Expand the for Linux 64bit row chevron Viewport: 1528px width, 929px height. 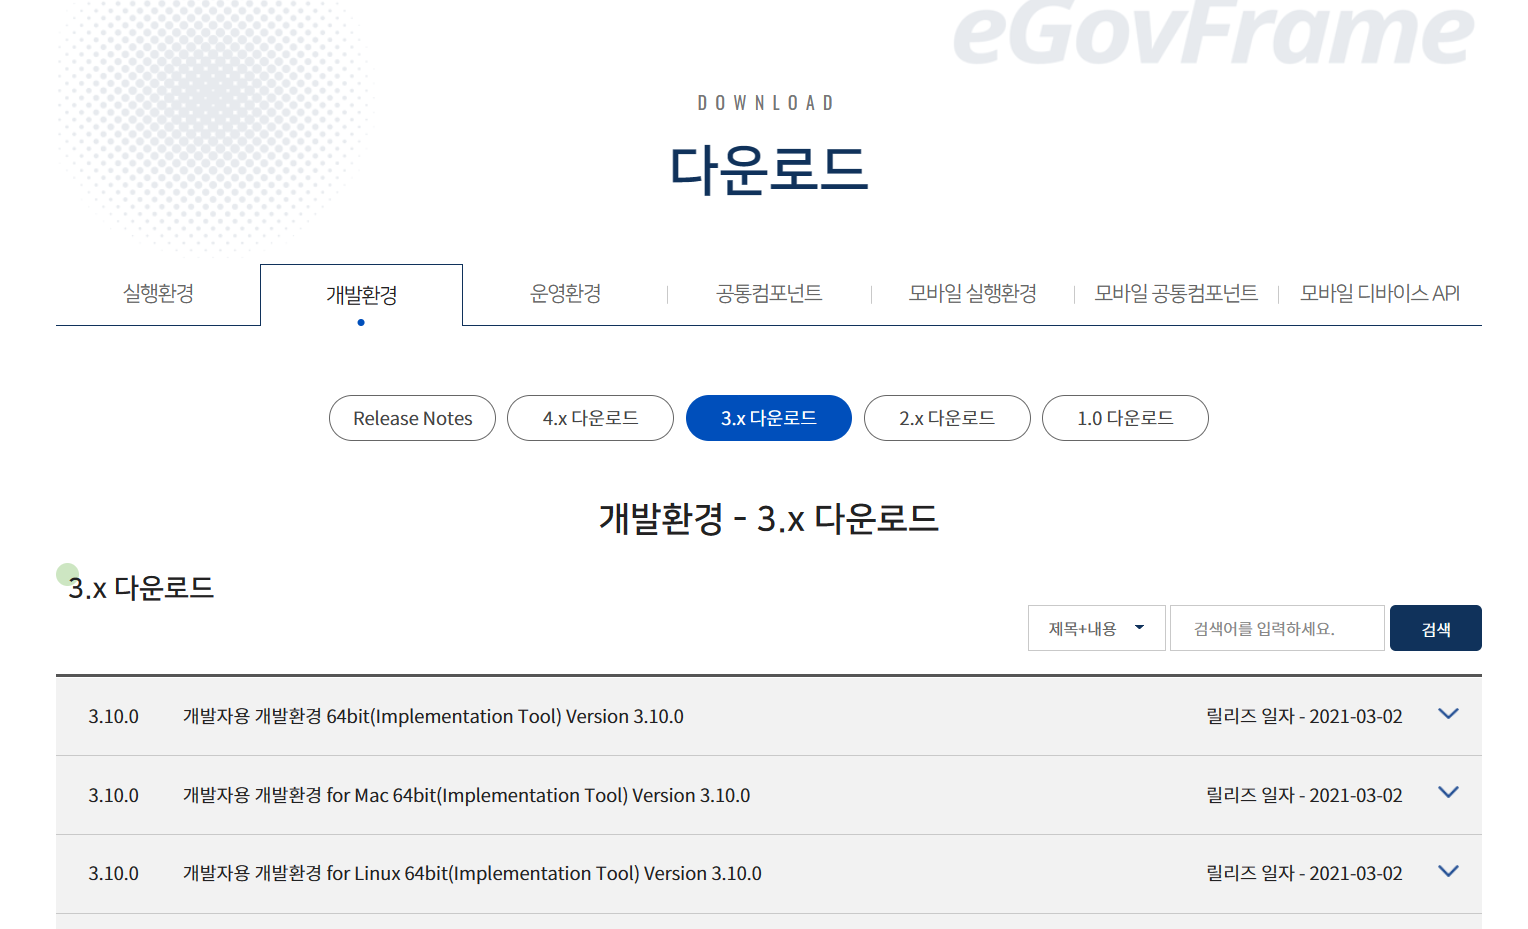(1448, 871)
